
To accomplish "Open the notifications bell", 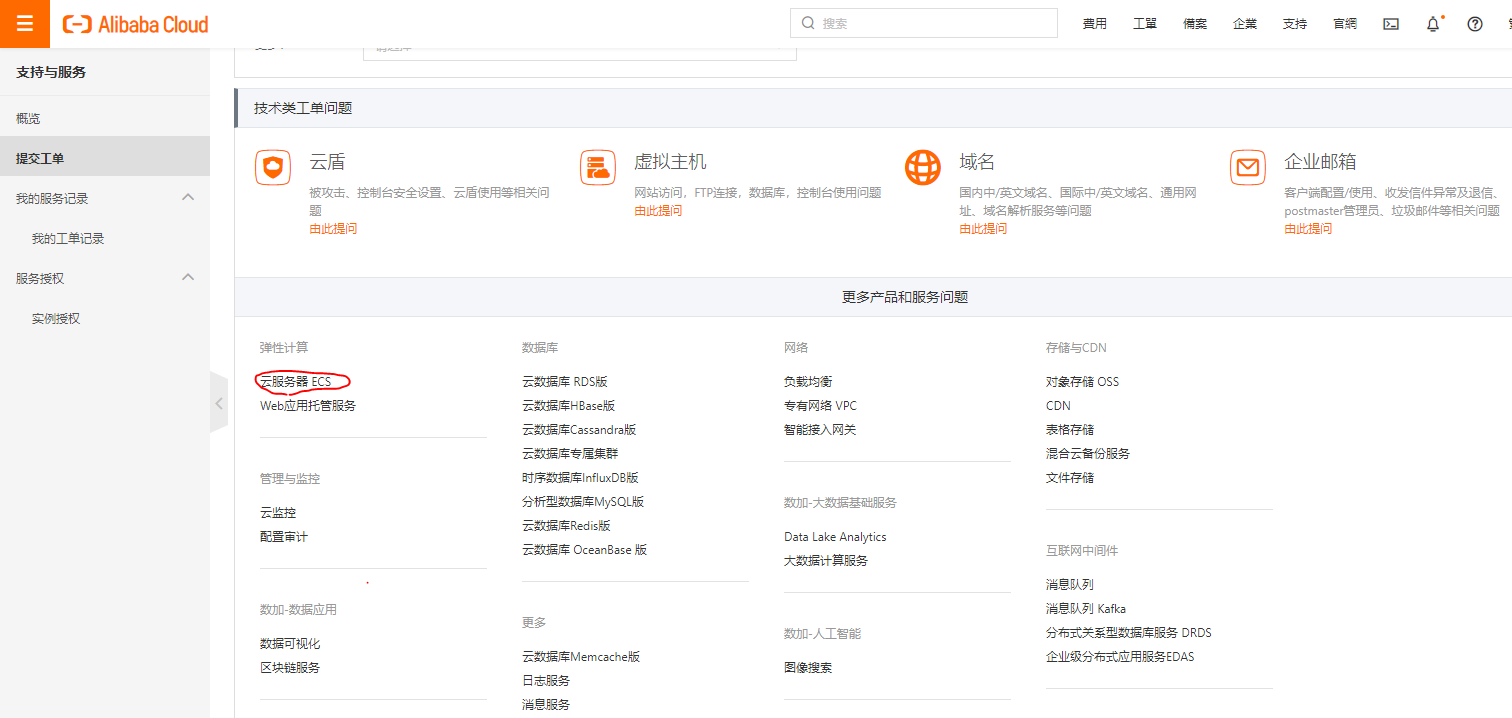I will tap(1433, 24).
